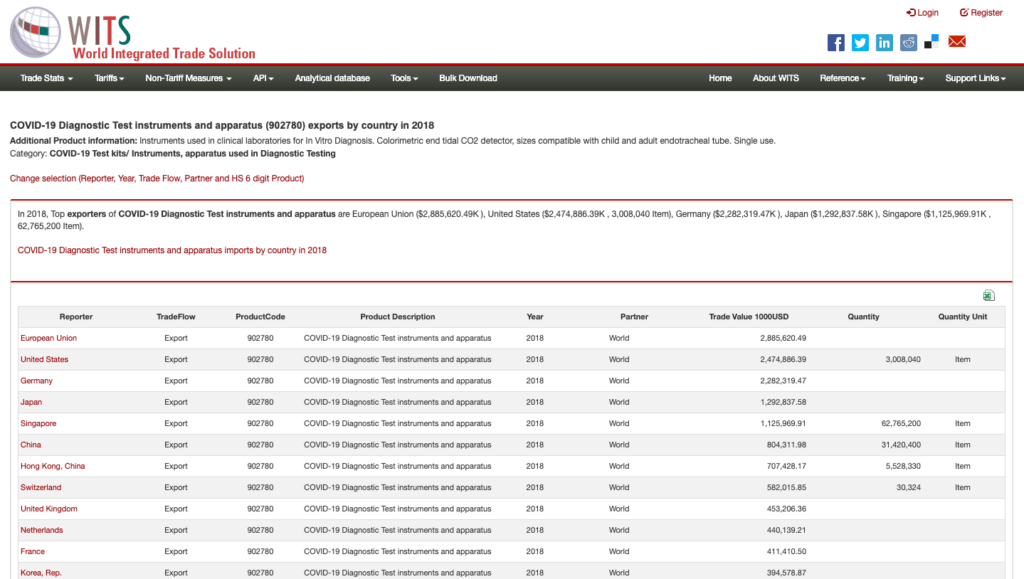Share page on Twitter
Viewport: 1024px width, 579px height.
click(x=860, y=42)
